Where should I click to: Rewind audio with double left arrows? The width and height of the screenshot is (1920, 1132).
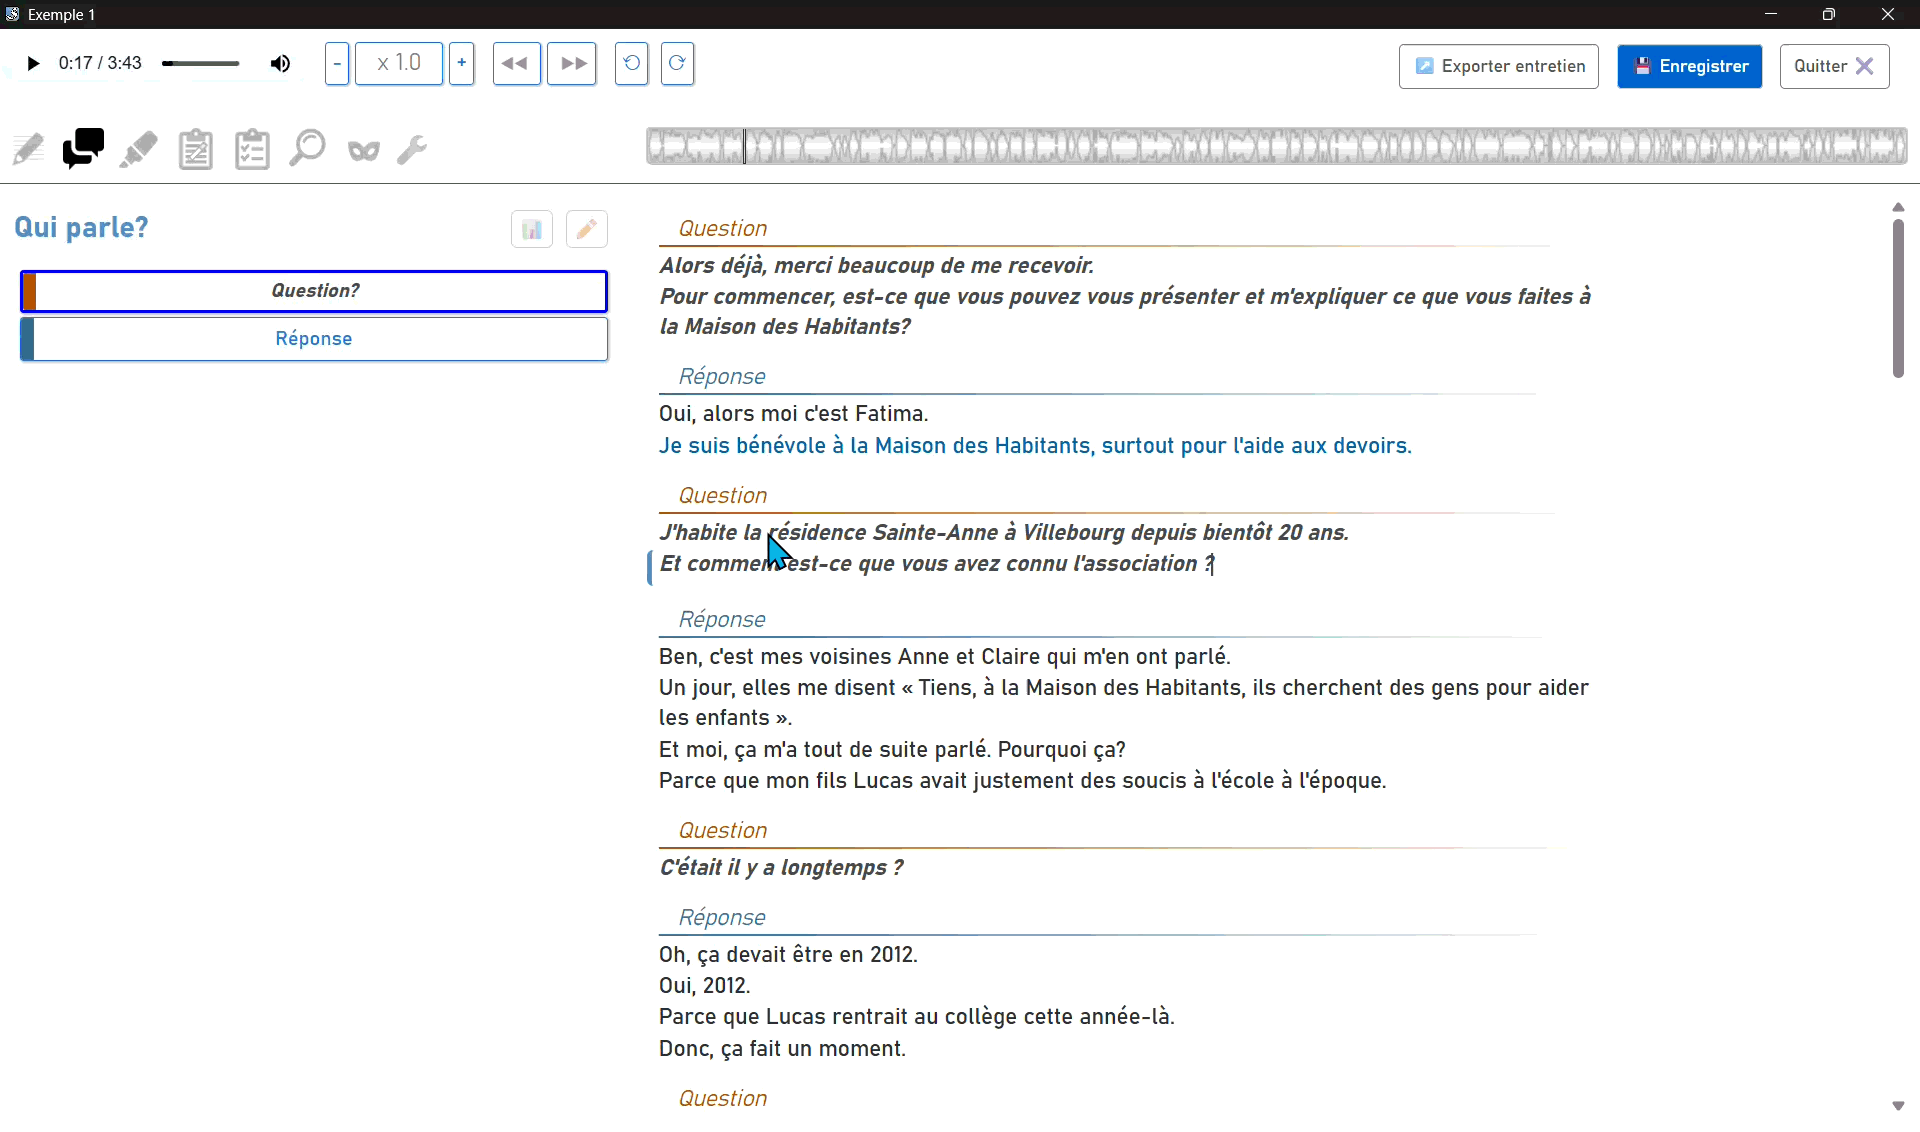pyautogui.click(x=516, y=64)
